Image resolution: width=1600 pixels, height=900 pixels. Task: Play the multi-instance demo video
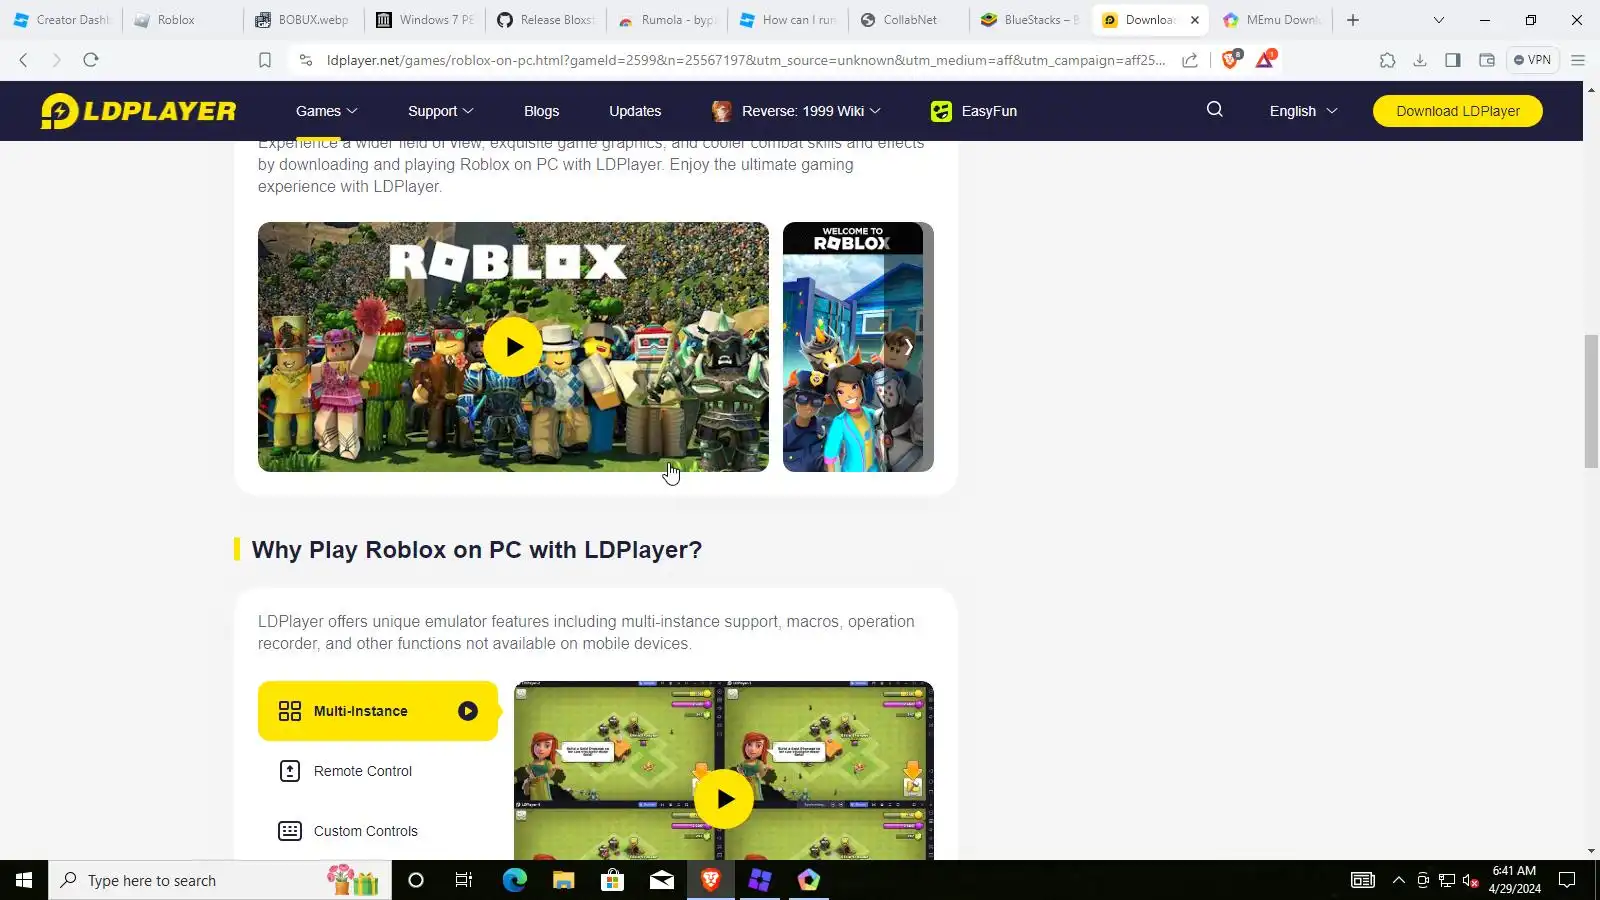(723, 799)
